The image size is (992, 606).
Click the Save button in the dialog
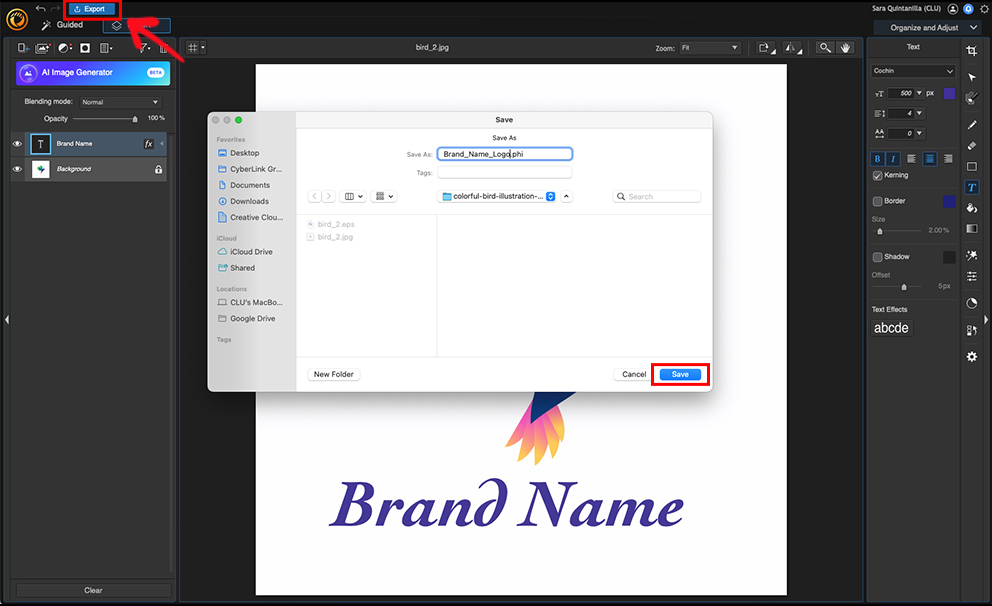pos(680,373)
